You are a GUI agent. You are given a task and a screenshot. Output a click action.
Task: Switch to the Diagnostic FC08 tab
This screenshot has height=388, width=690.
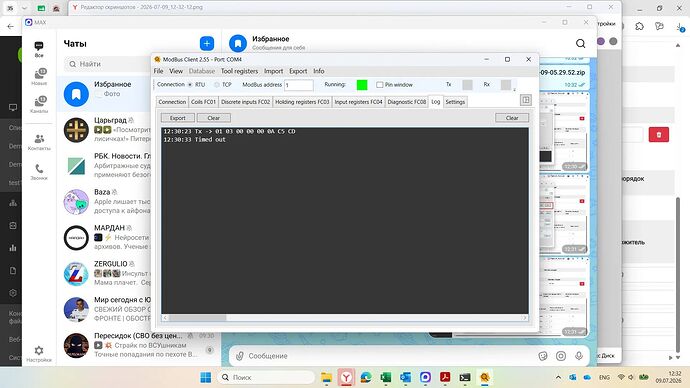click(x=407, y=102)
